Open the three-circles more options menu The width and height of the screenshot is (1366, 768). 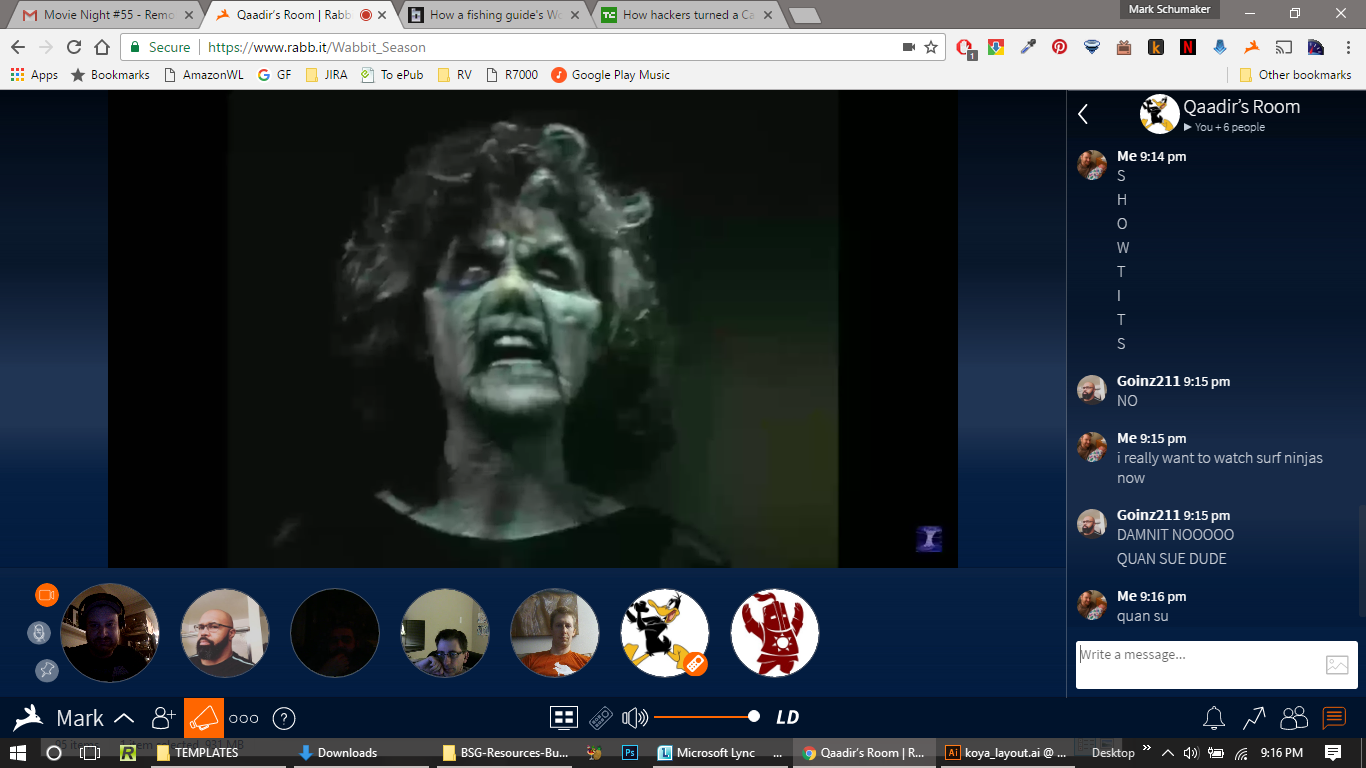point(244,718)
